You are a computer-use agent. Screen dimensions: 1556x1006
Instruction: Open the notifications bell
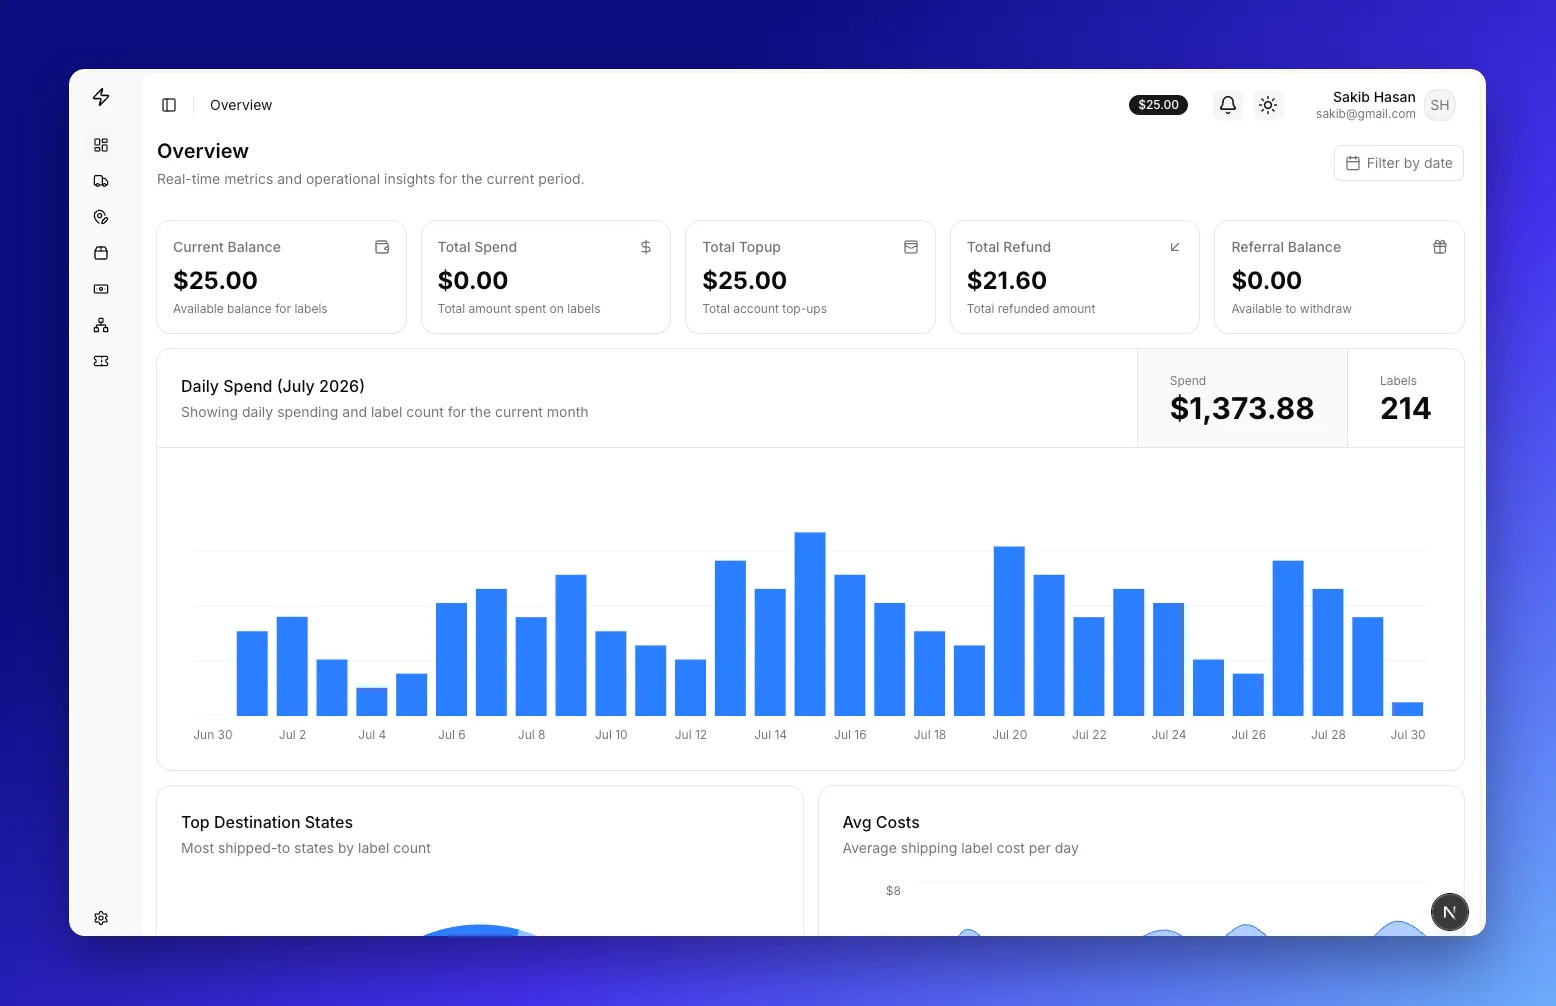pos(1228,104)
